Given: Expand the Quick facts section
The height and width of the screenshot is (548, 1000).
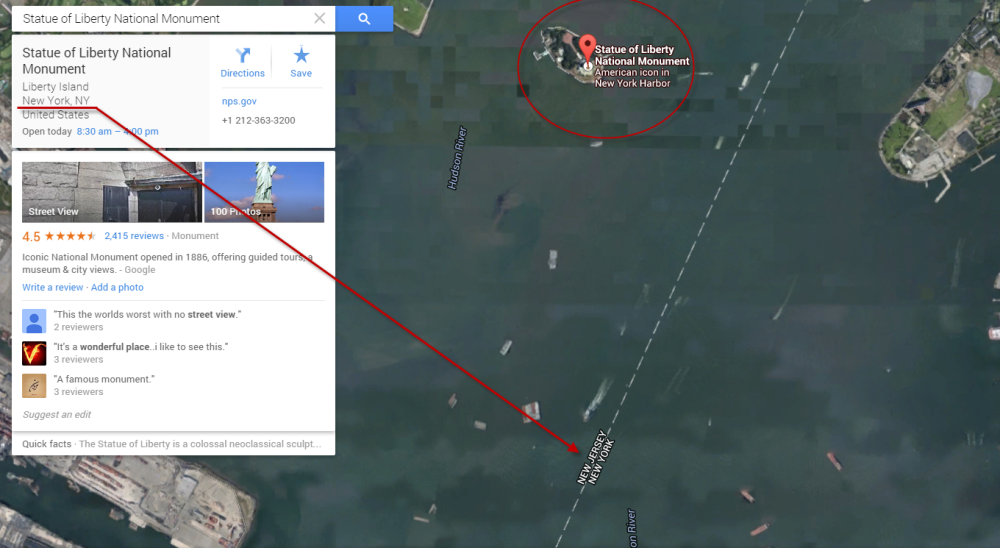Looking at the screenshot, I should point(173,443).
